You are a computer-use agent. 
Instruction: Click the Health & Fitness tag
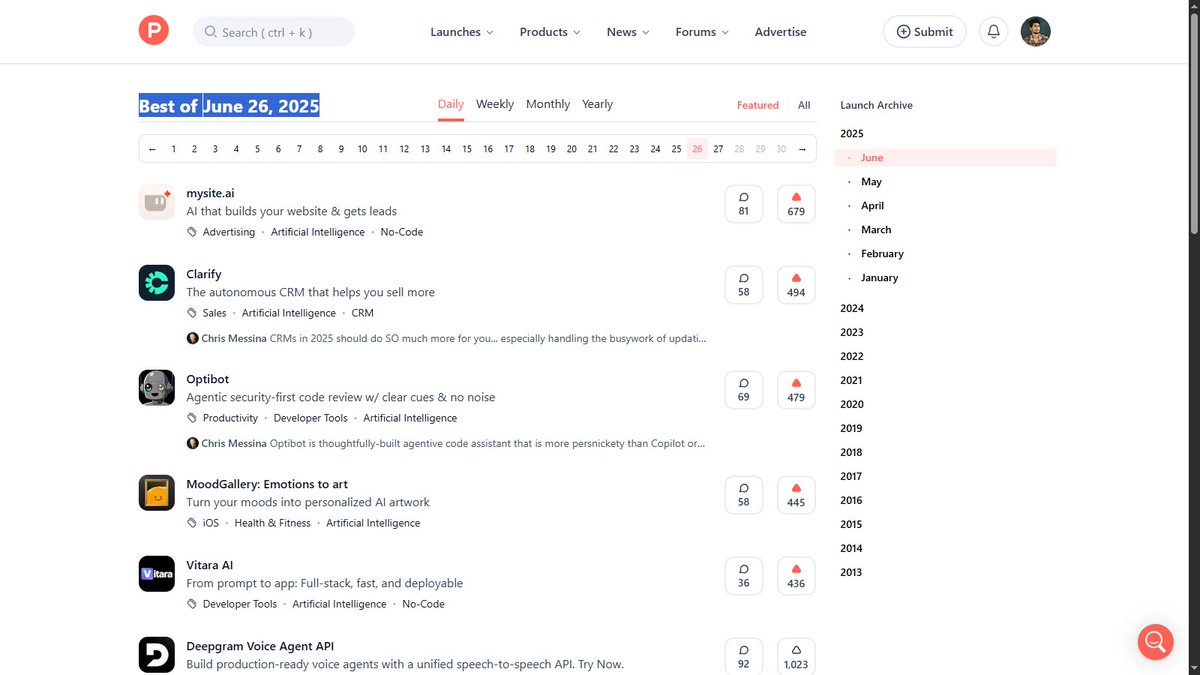point(273,523)
